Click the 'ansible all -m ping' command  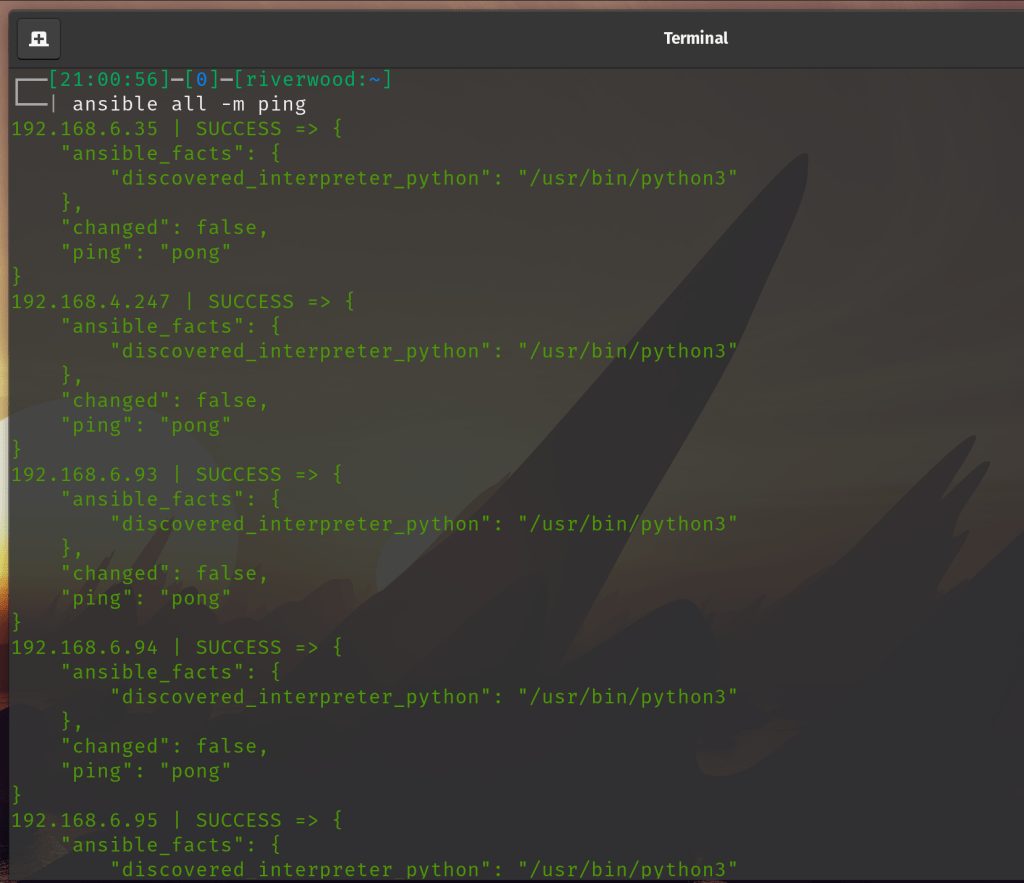[x=189, y=104]
